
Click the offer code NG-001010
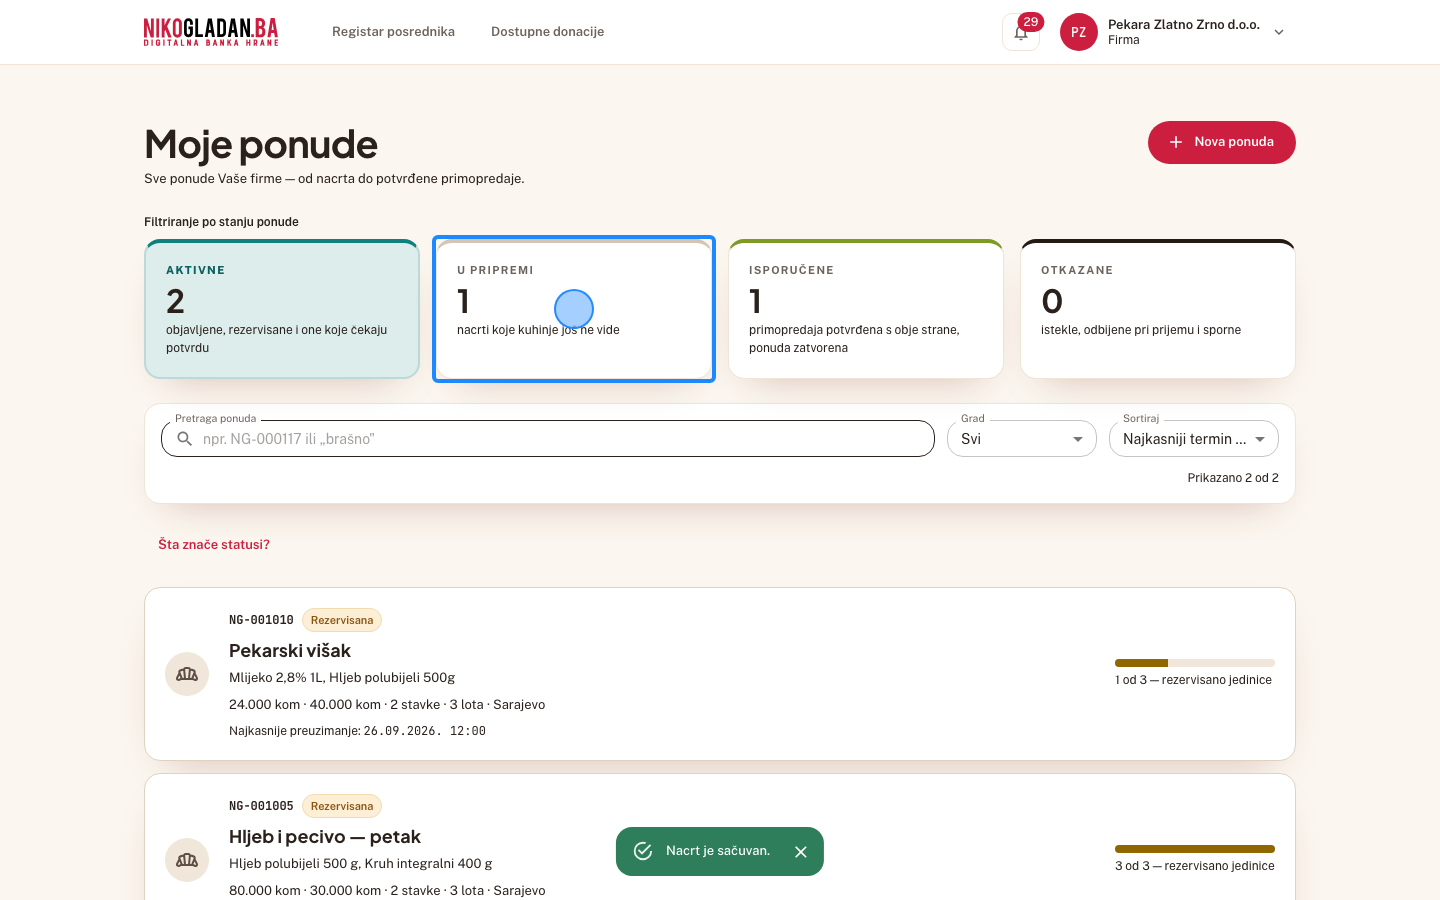[261, 620]
